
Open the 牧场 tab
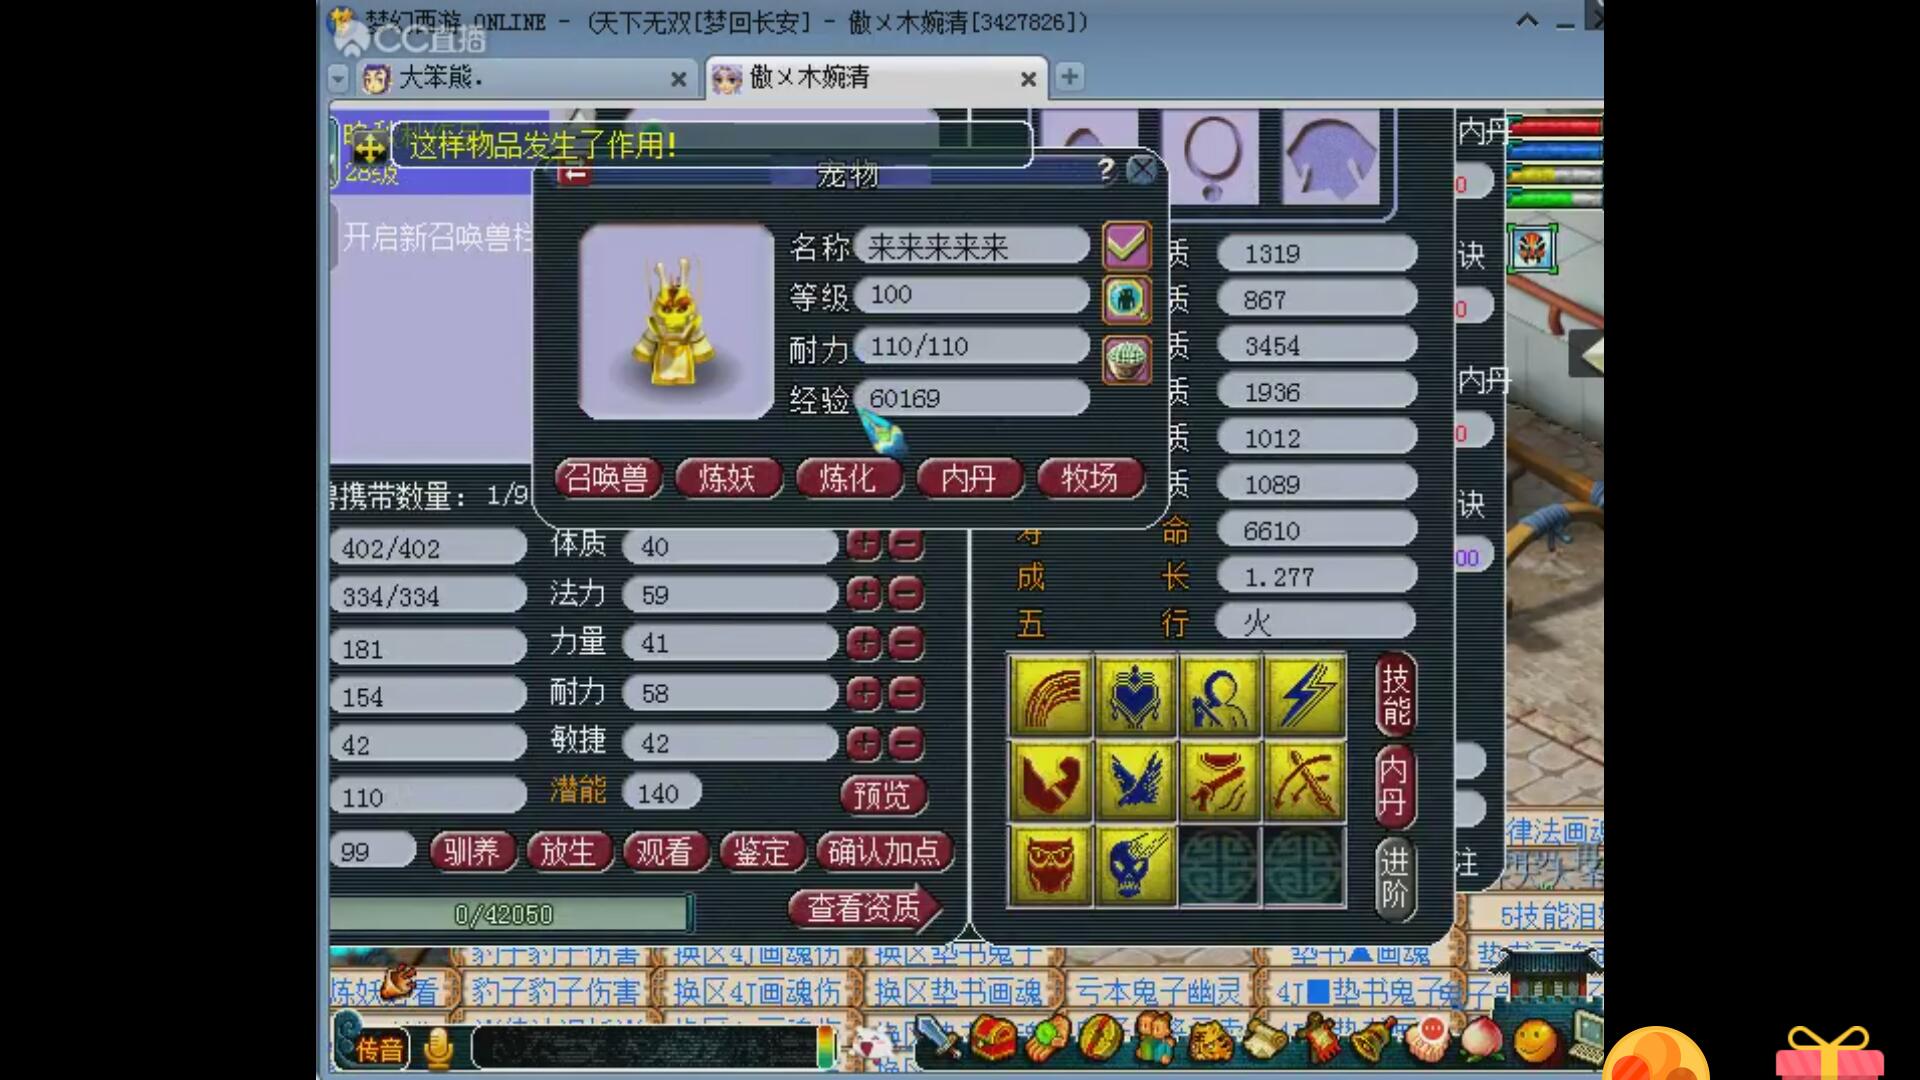(1090, 478)
